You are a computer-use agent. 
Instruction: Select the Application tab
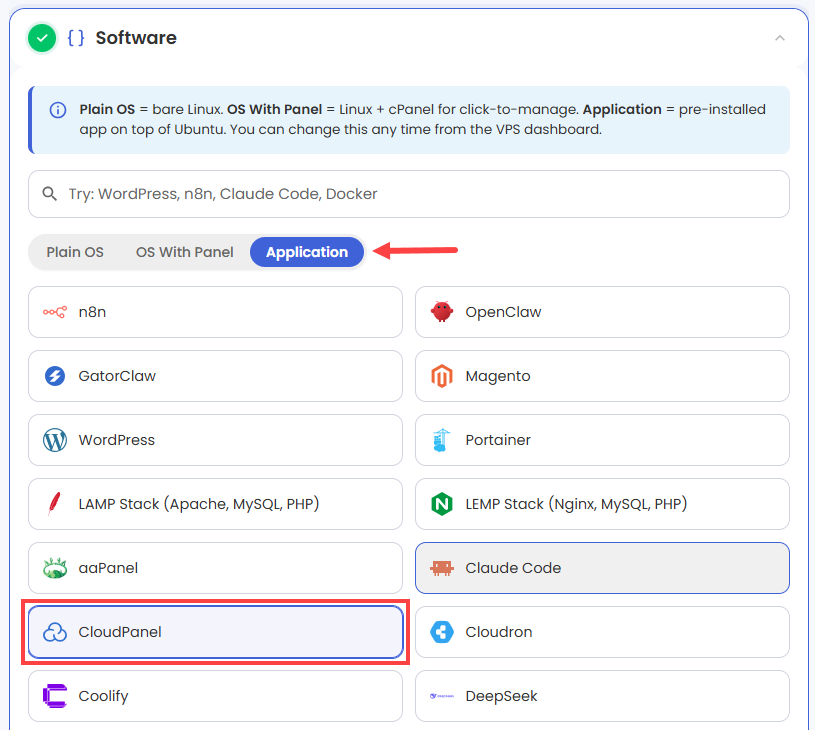[x=307, y=252]
